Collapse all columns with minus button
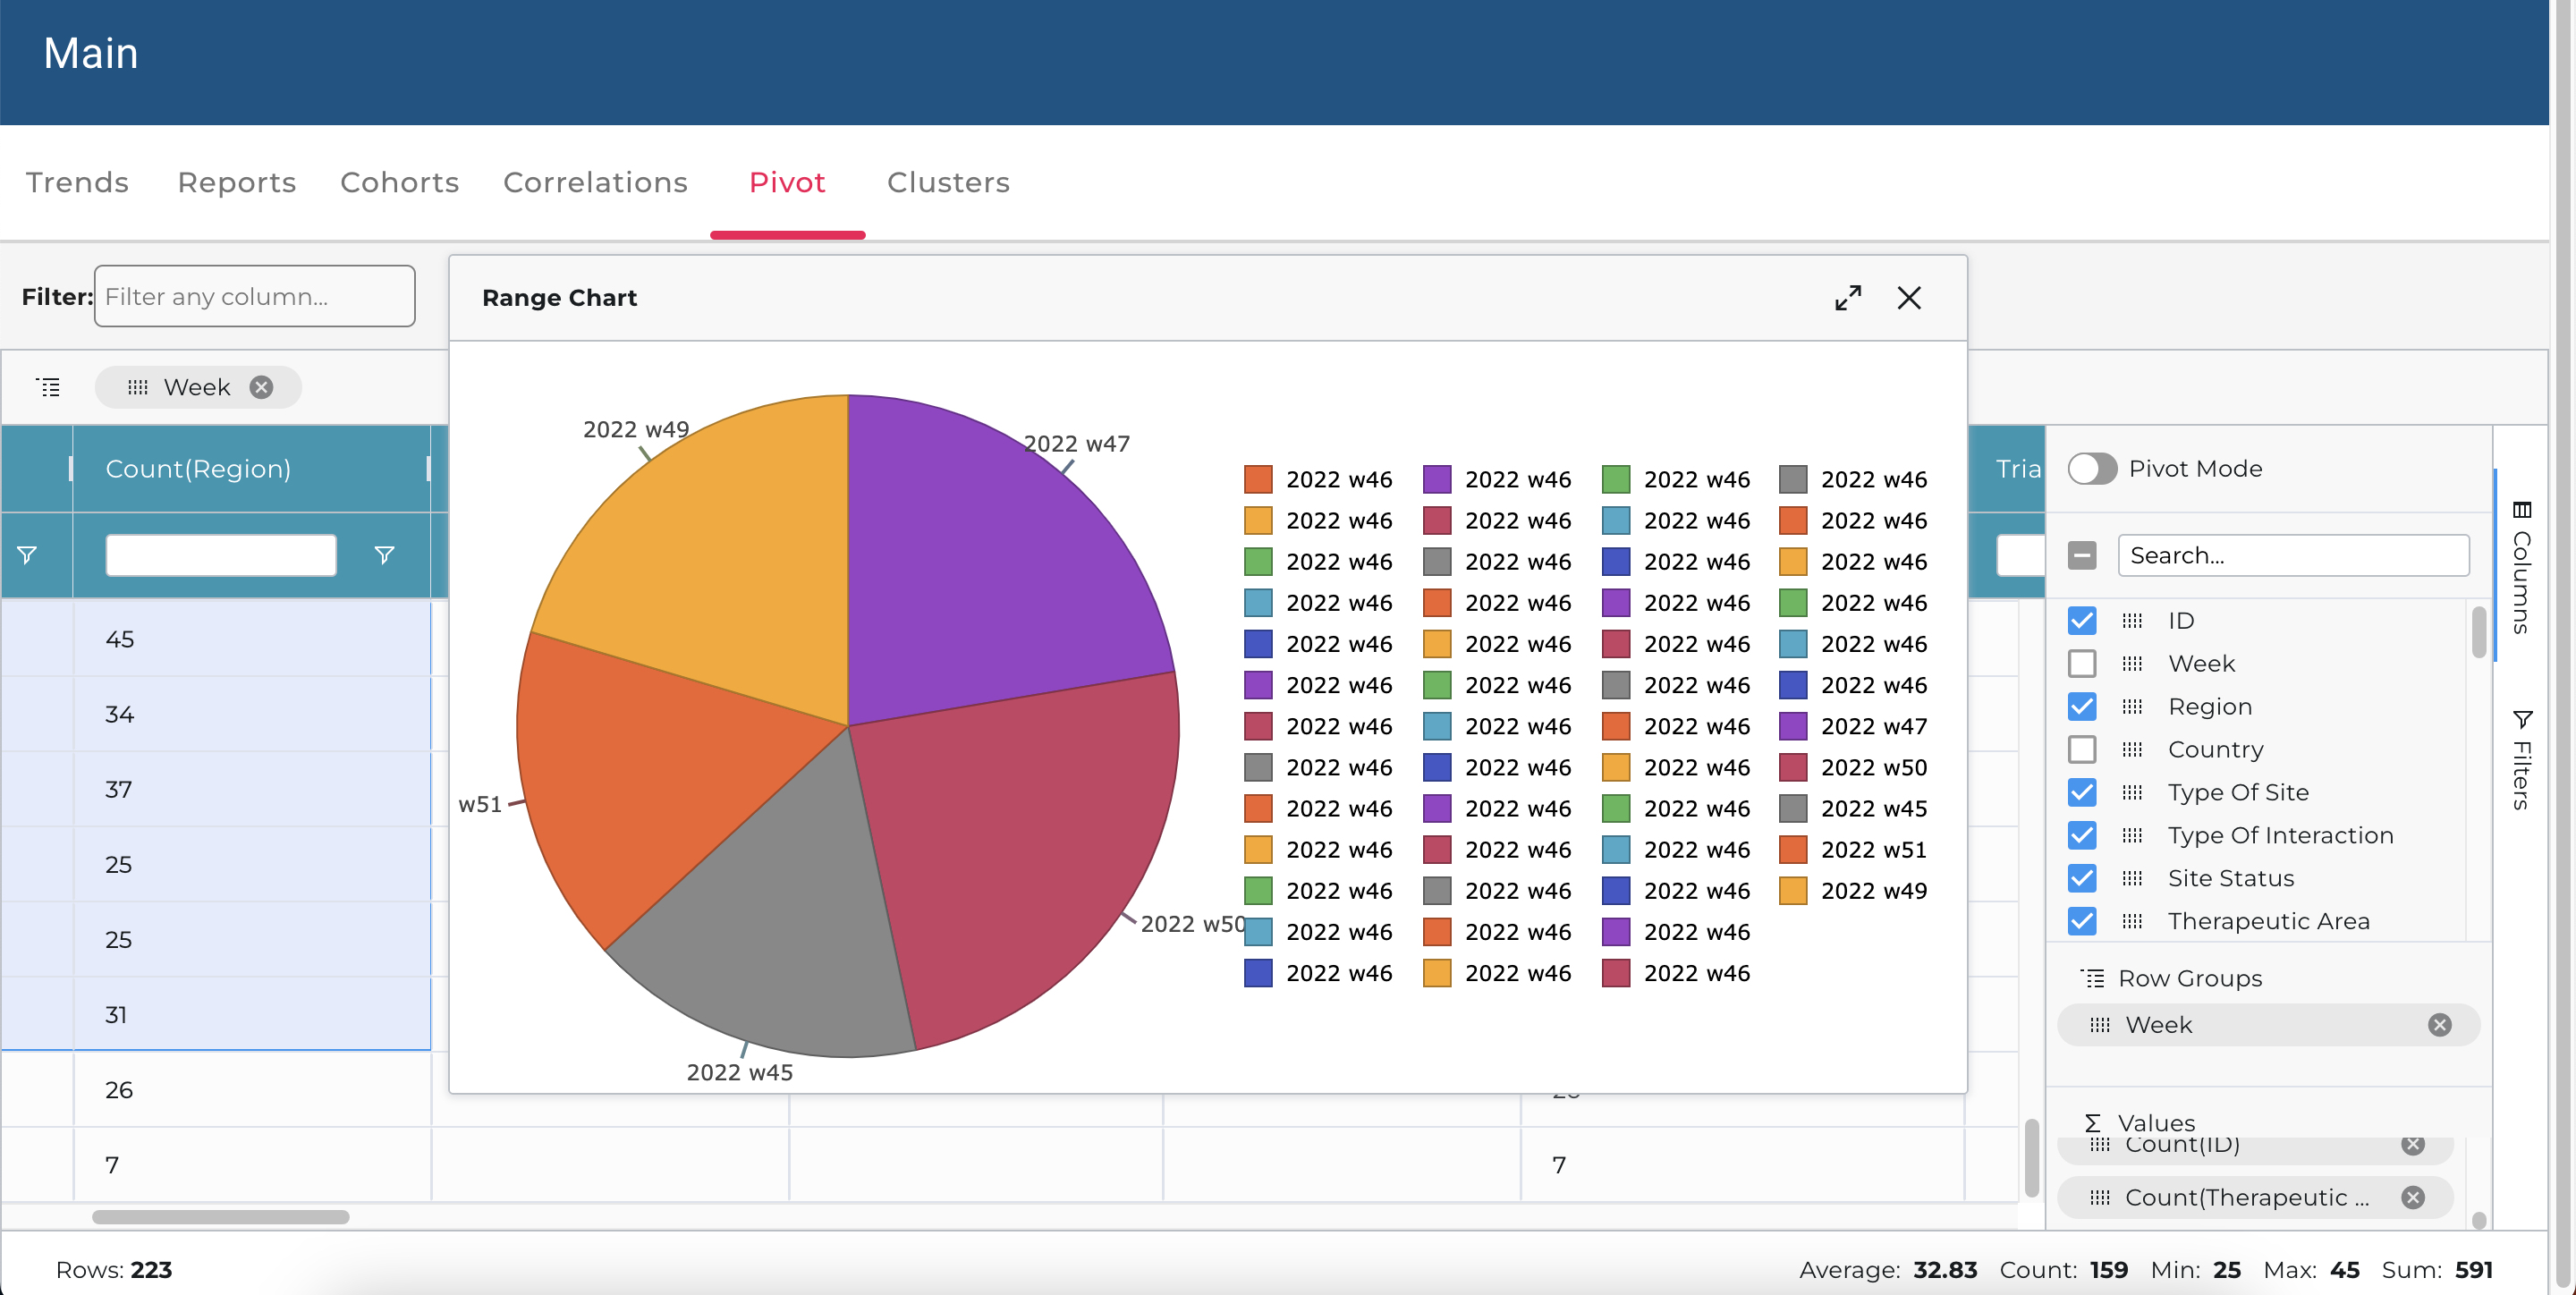Viewport: 2576px width, 1295px height. coord(2082,555)
